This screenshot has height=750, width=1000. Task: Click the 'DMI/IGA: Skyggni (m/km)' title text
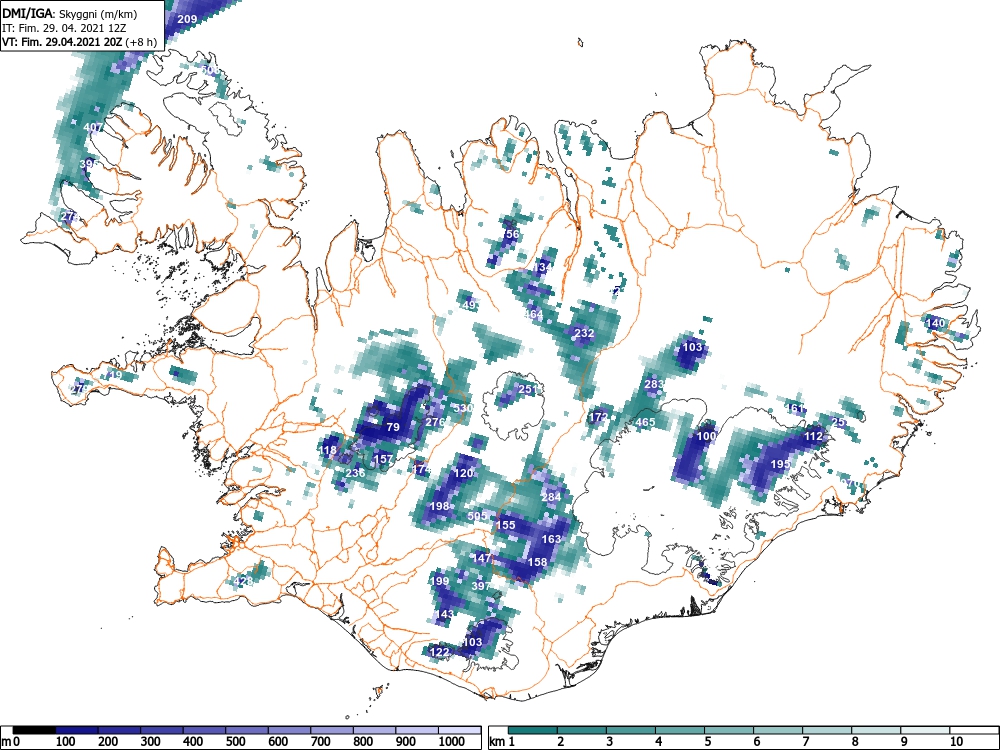[70, 13]
